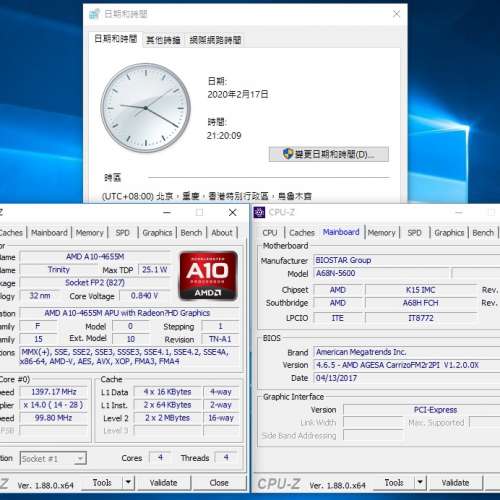The height and width of the screenshot is (500, 500).
Task: Click the time text 21:20:09
Action: click(x=224, y=136)
